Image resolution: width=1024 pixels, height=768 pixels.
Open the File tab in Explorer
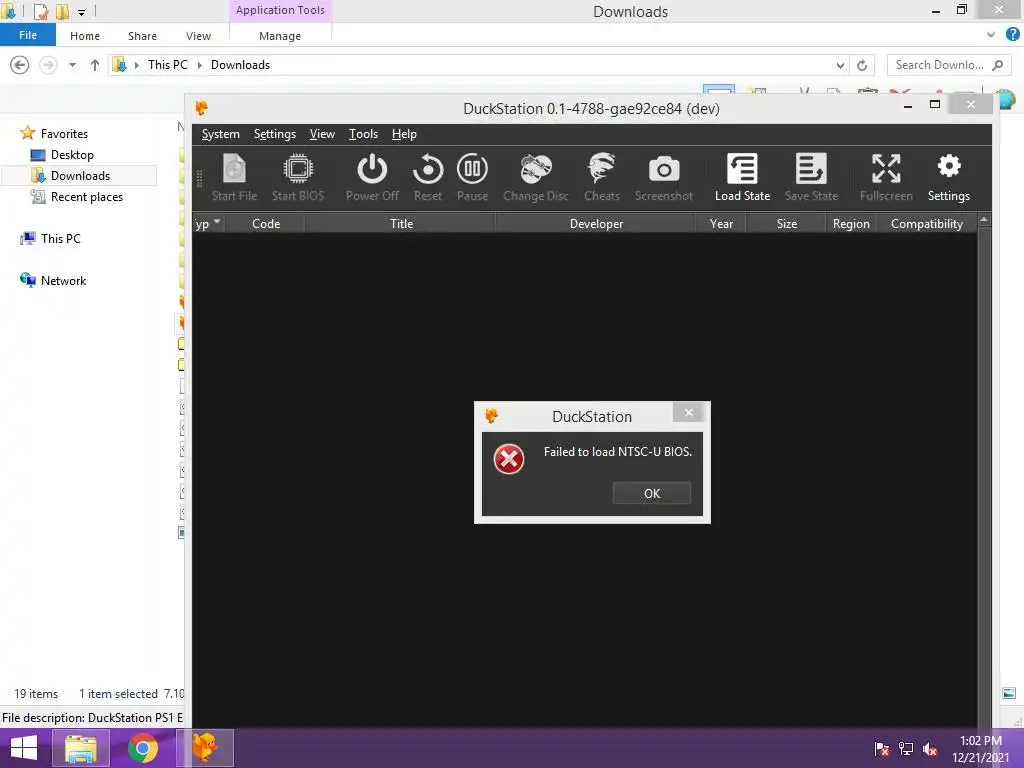click(27, 35)
